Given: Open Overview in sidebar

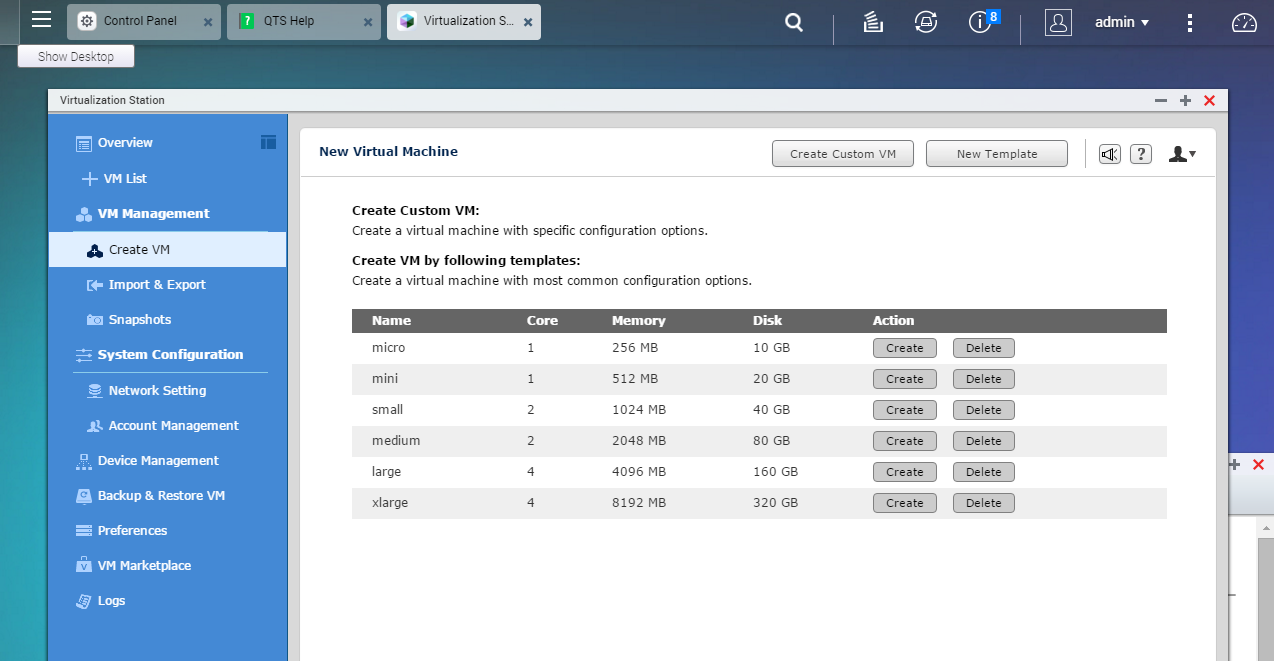Looking at the screenshot, I should click(x=125, y=143).
